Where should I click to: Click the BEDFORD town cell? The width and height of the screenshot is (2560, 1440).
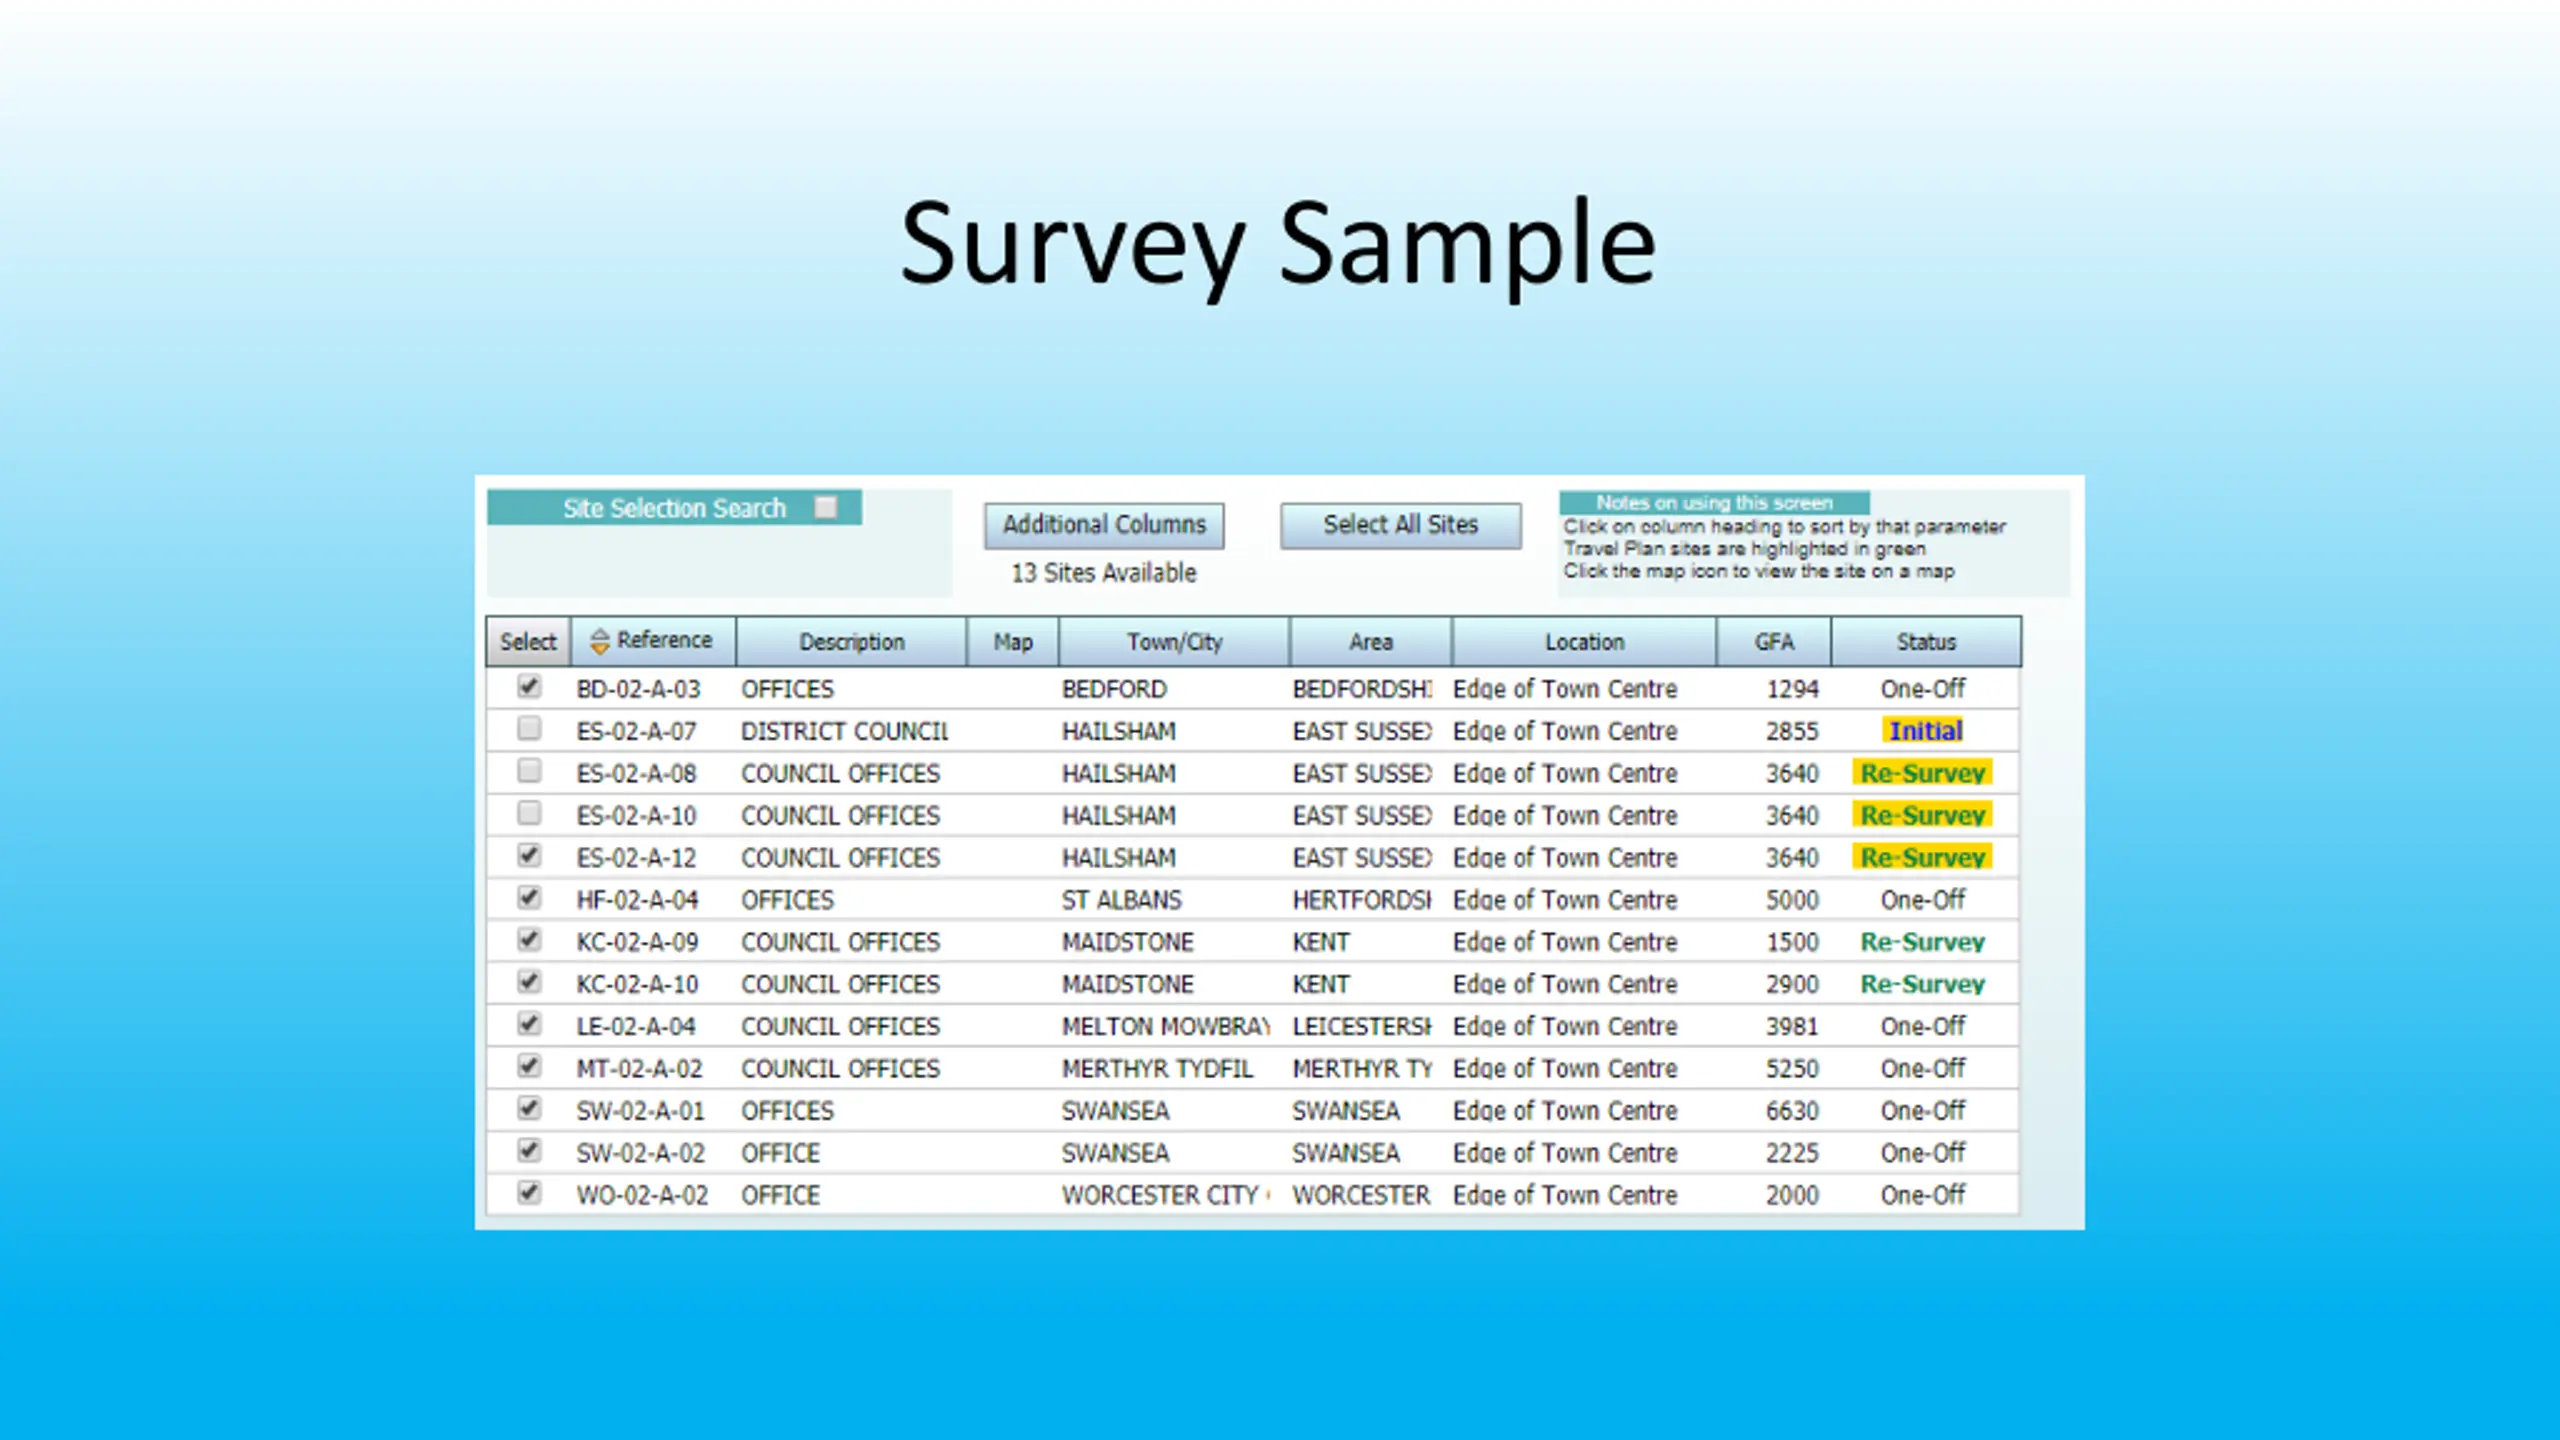(x=1114, y=689)
